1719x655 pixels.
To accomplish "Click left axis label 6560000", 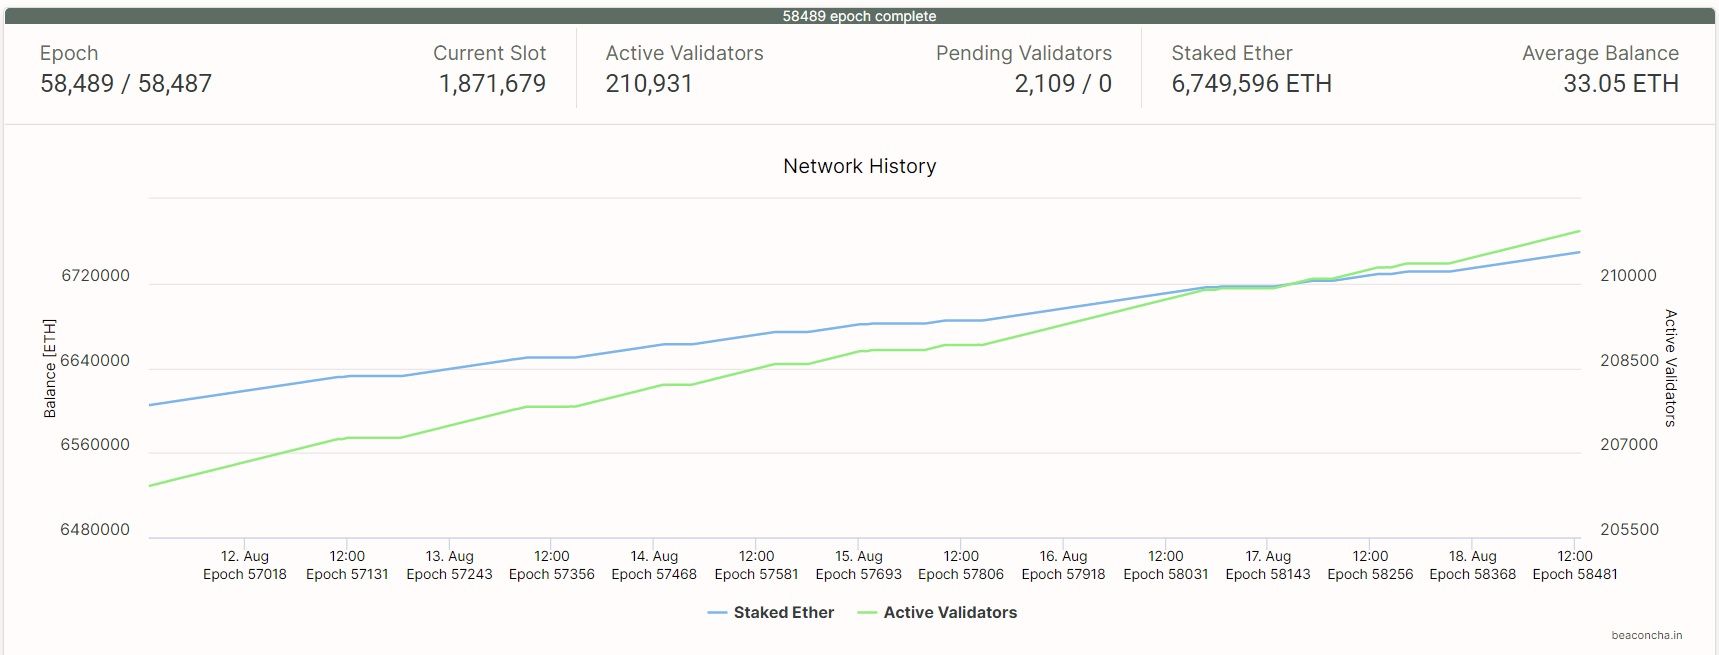I will click(x=95, y=445).
